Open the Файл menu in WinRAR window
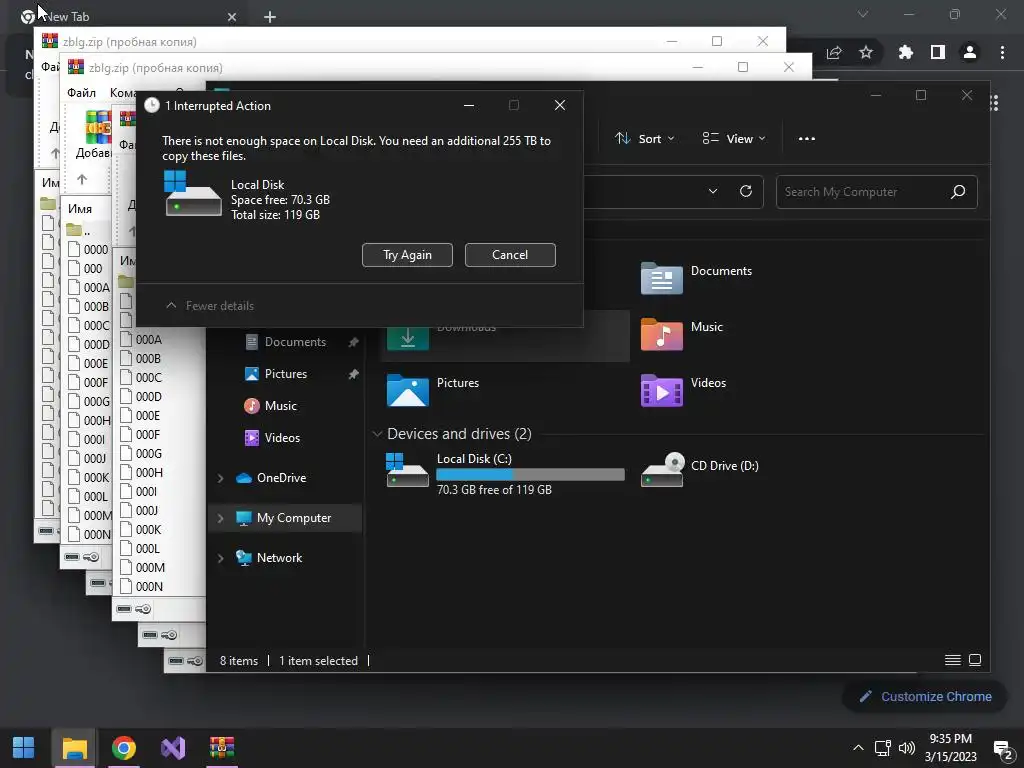Viewport: 1024px width, 768px height. pos(82,93)
